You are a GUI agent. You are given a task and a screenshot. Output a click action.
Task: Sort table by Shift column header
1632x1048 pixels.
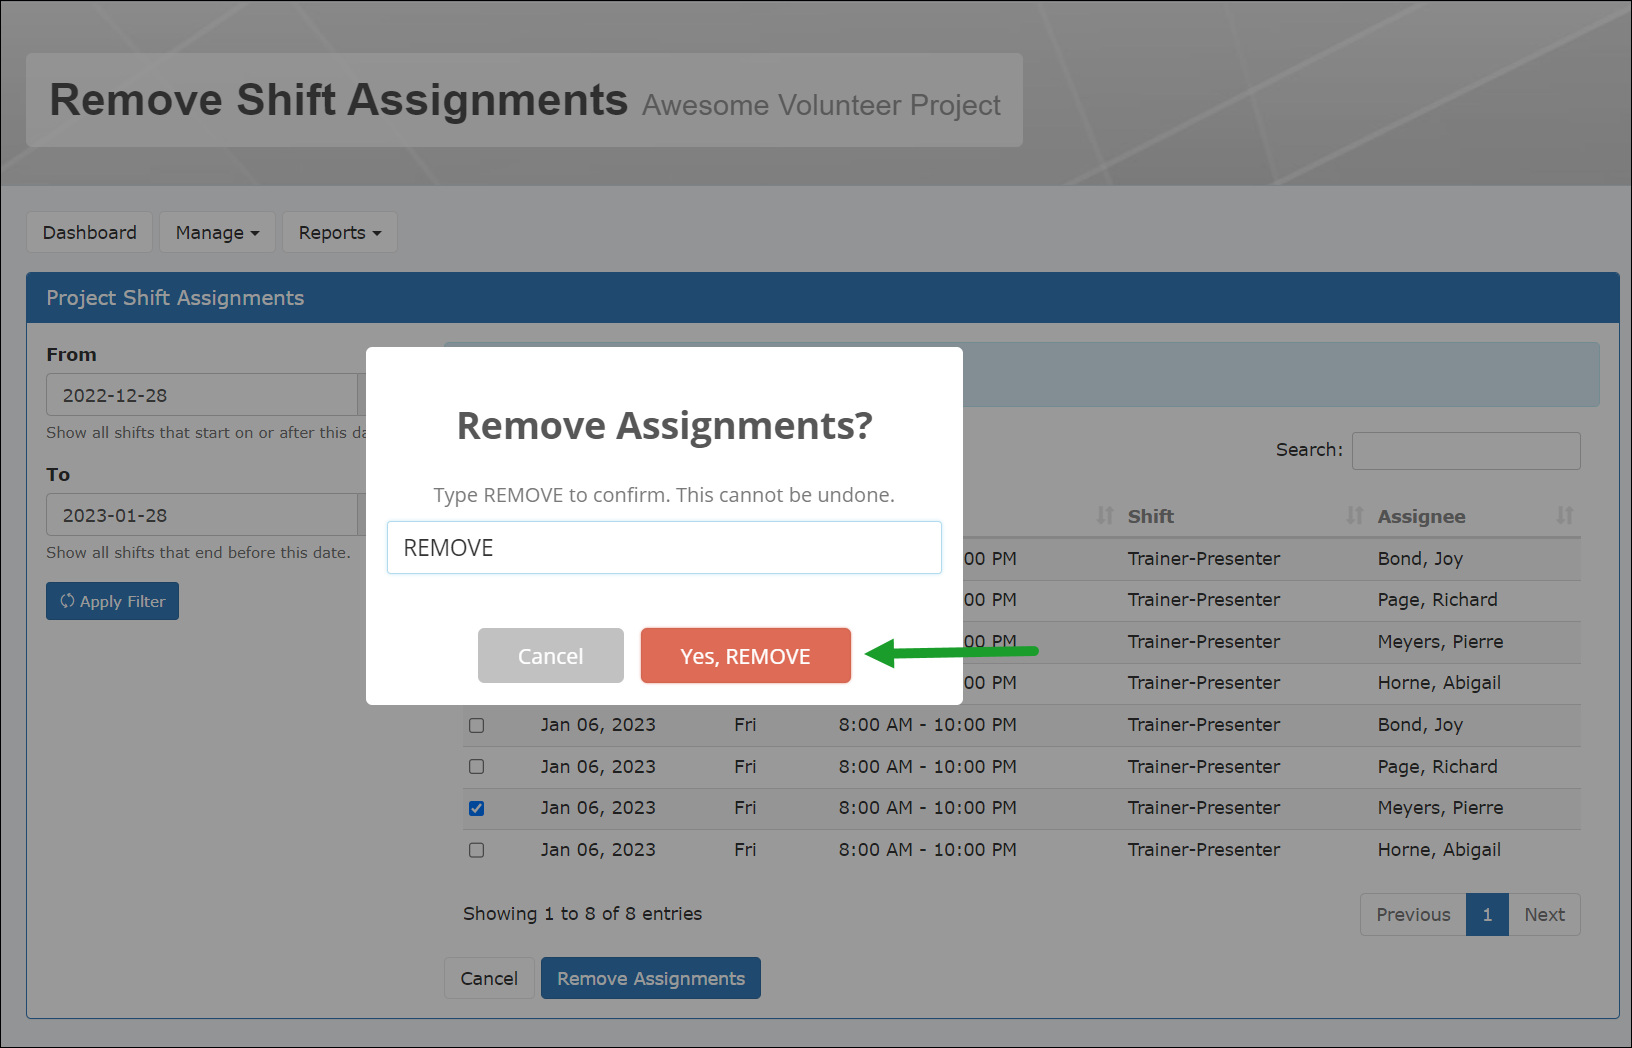point(1150,516)
